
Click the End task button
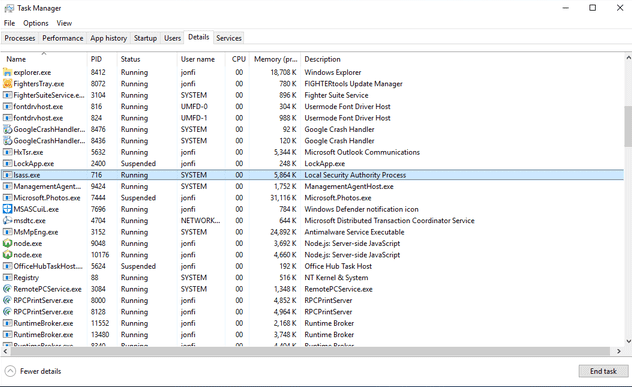pyautogui.click(x=603, y=371)
